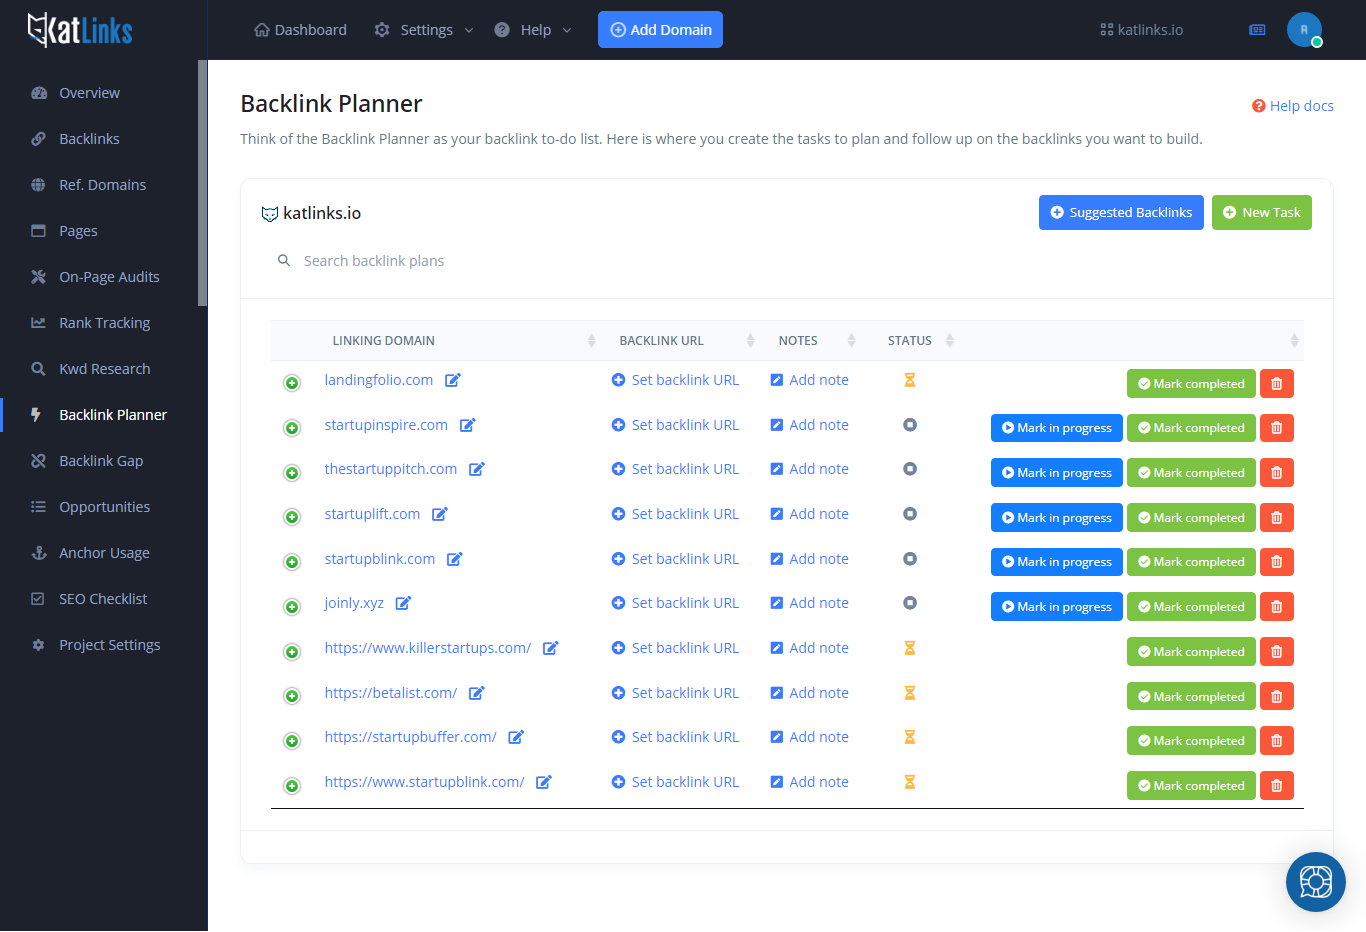This screenshot has width=1366, height=932.
Task: Edit startuplift.com domain via pencil icon
Action: coord(440,514)
